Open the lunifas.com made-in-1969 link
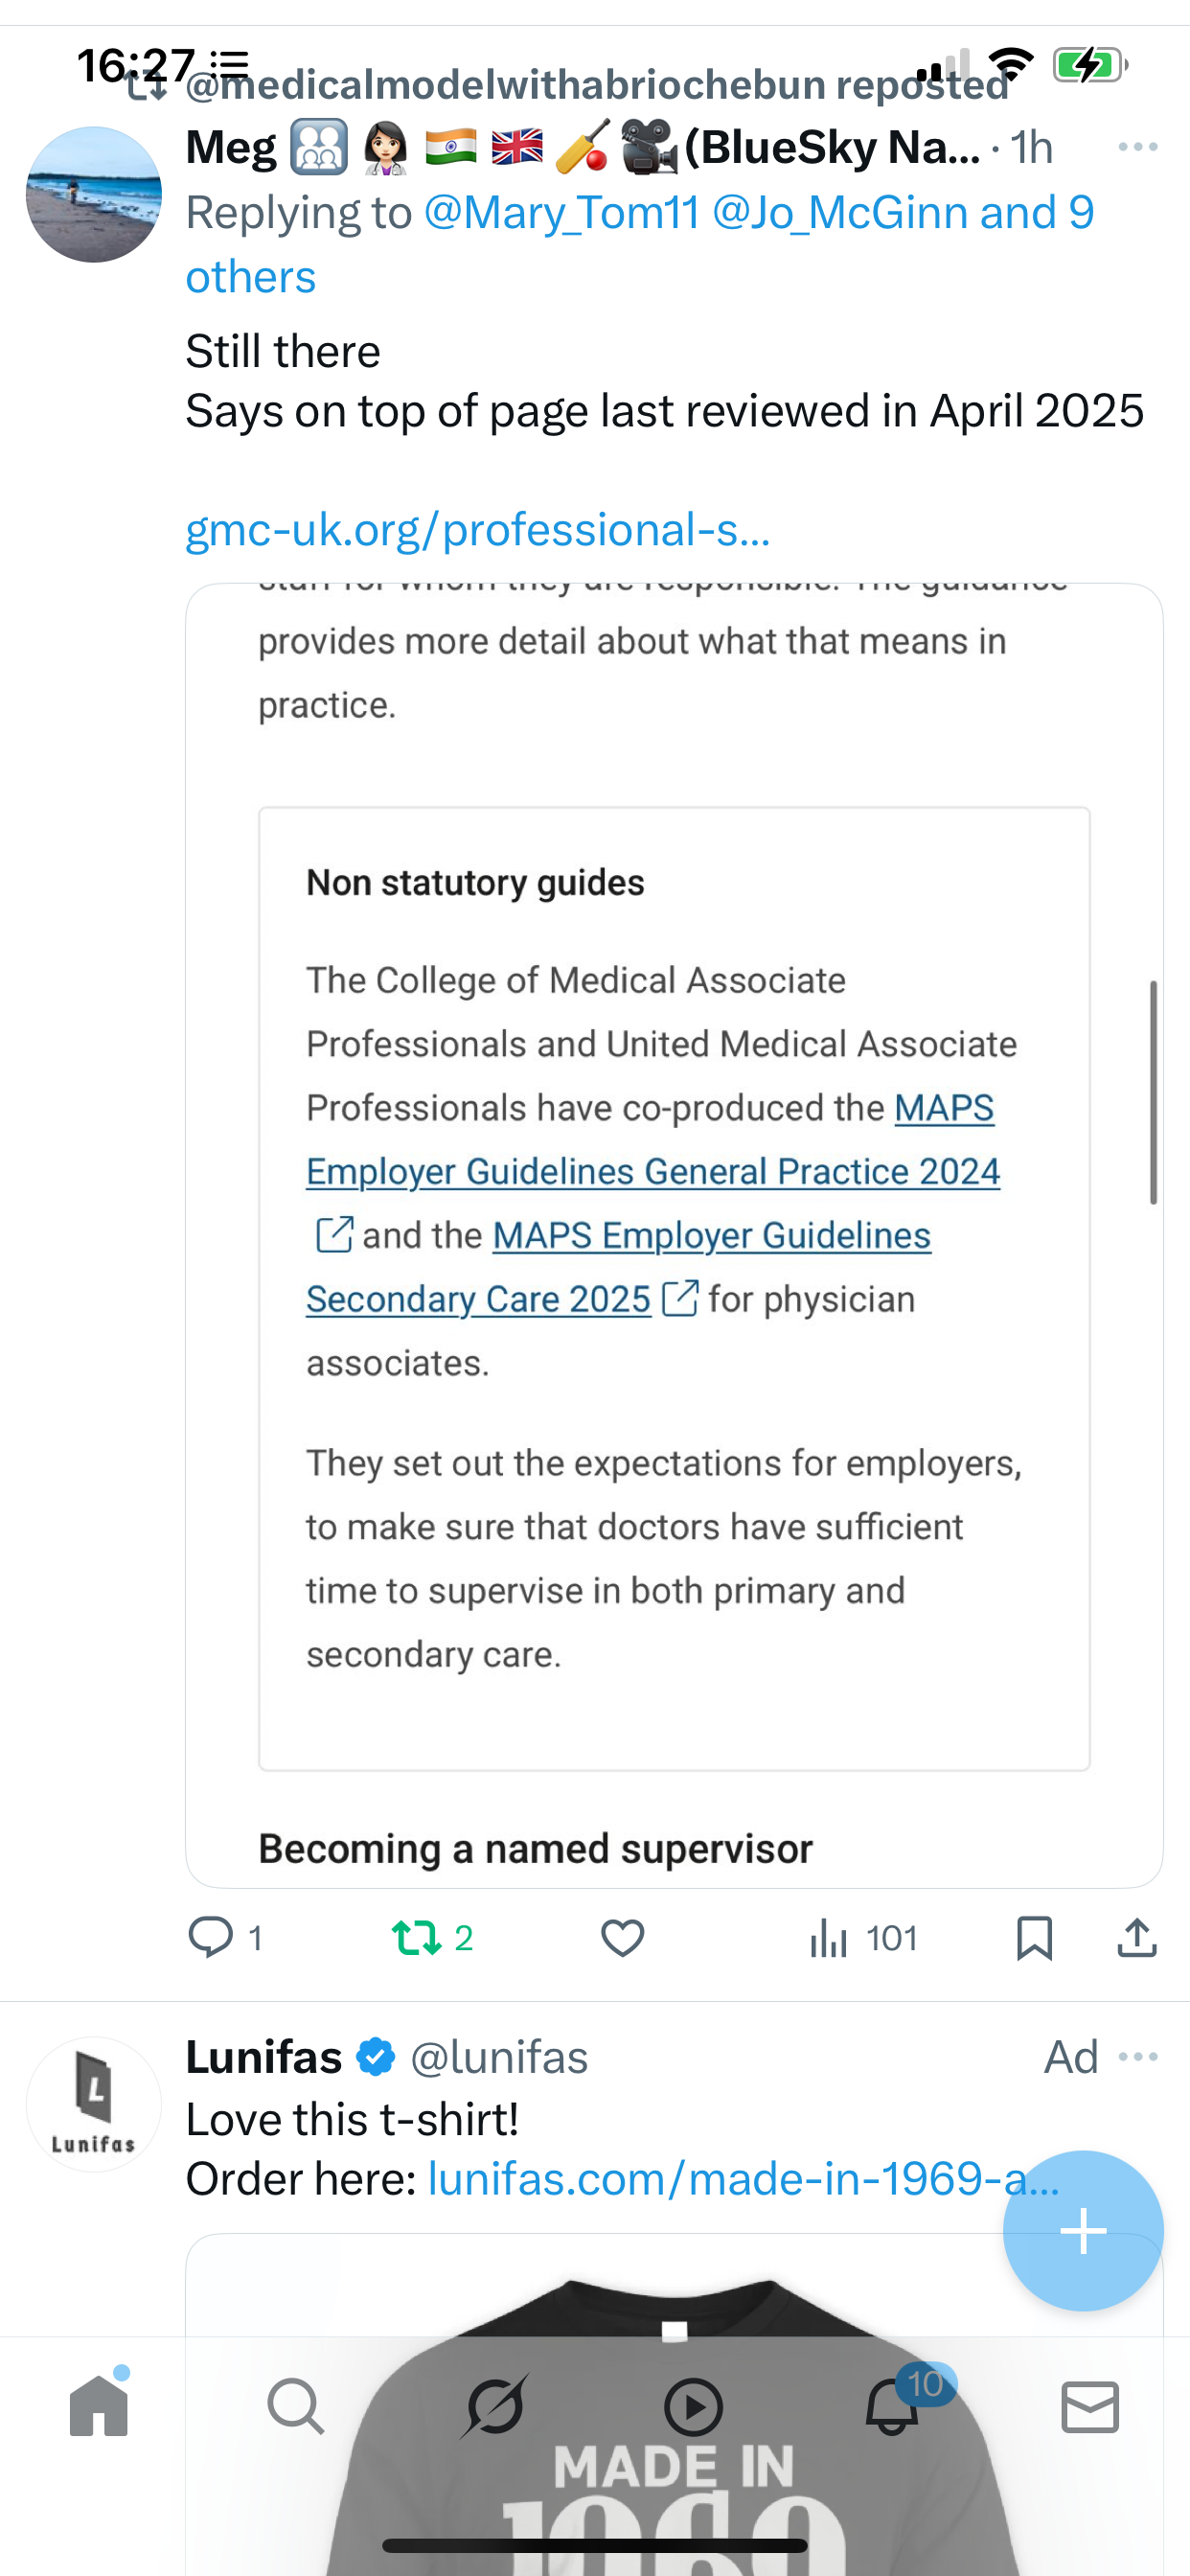Viewport: 1190px width, 2576px height. [744, 2178]
